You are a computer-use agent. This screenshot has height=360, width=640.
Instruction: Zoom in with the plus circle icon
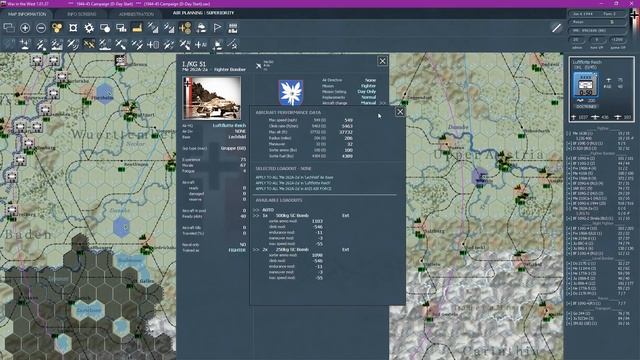coord(25,28)
